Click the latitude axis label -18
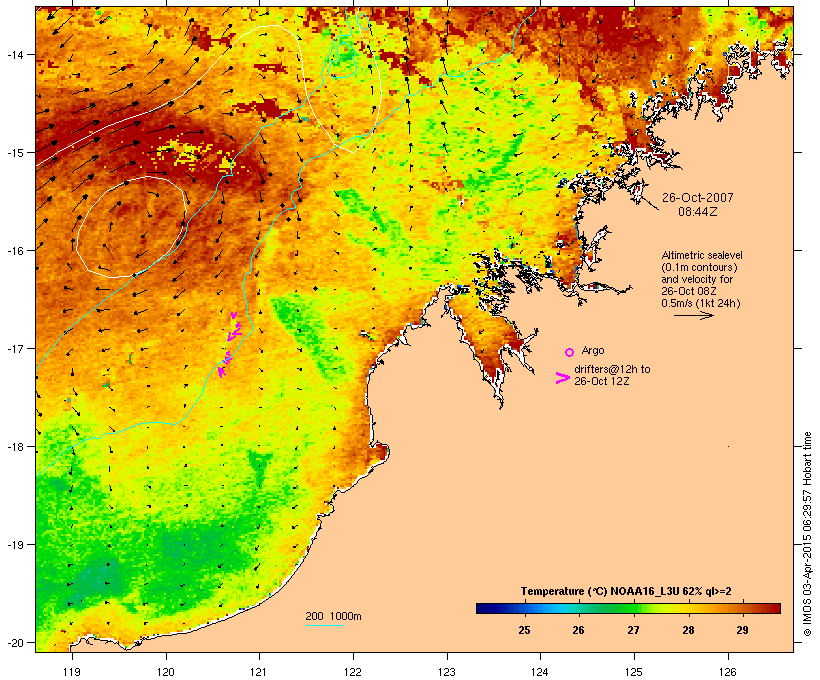Viewport: 820px width, 680px height. pyautogui.click(x=14, y=447)
